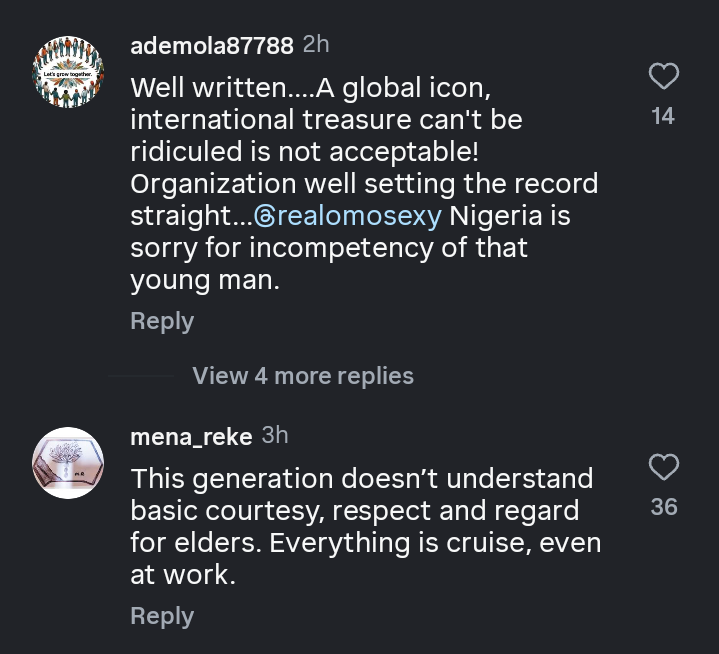The height and width of the screenshot is (654, 719).
Task: View the 36 likes count
Action: (664, 507)
